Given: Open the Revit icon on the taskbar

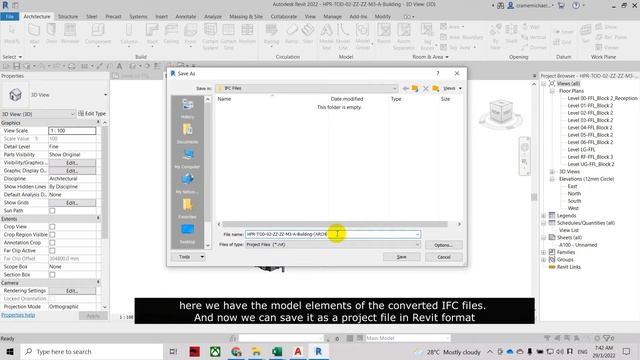Looking at the screenshot, I should point(318,351).
